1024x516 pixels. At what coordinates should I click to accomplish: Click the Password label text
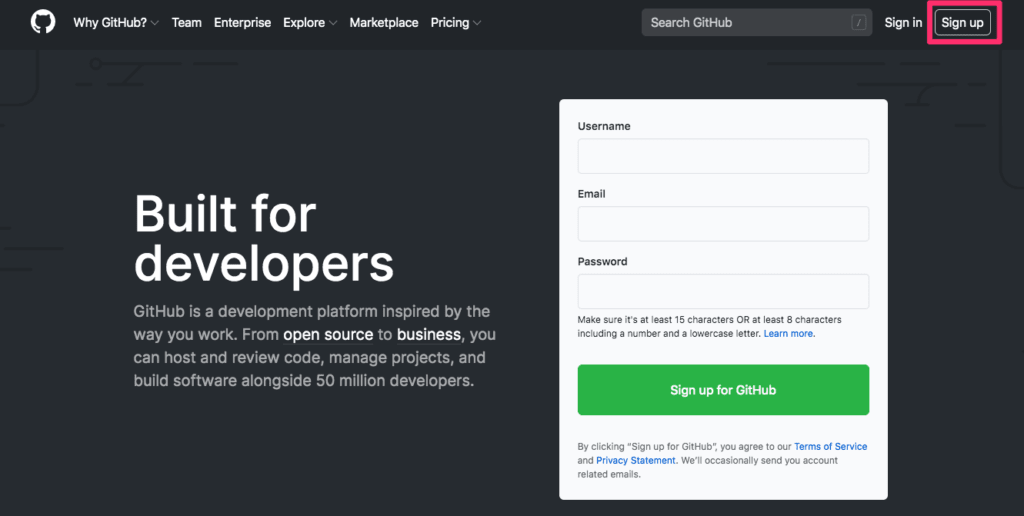pyautogui.click(x=602, y=261)
